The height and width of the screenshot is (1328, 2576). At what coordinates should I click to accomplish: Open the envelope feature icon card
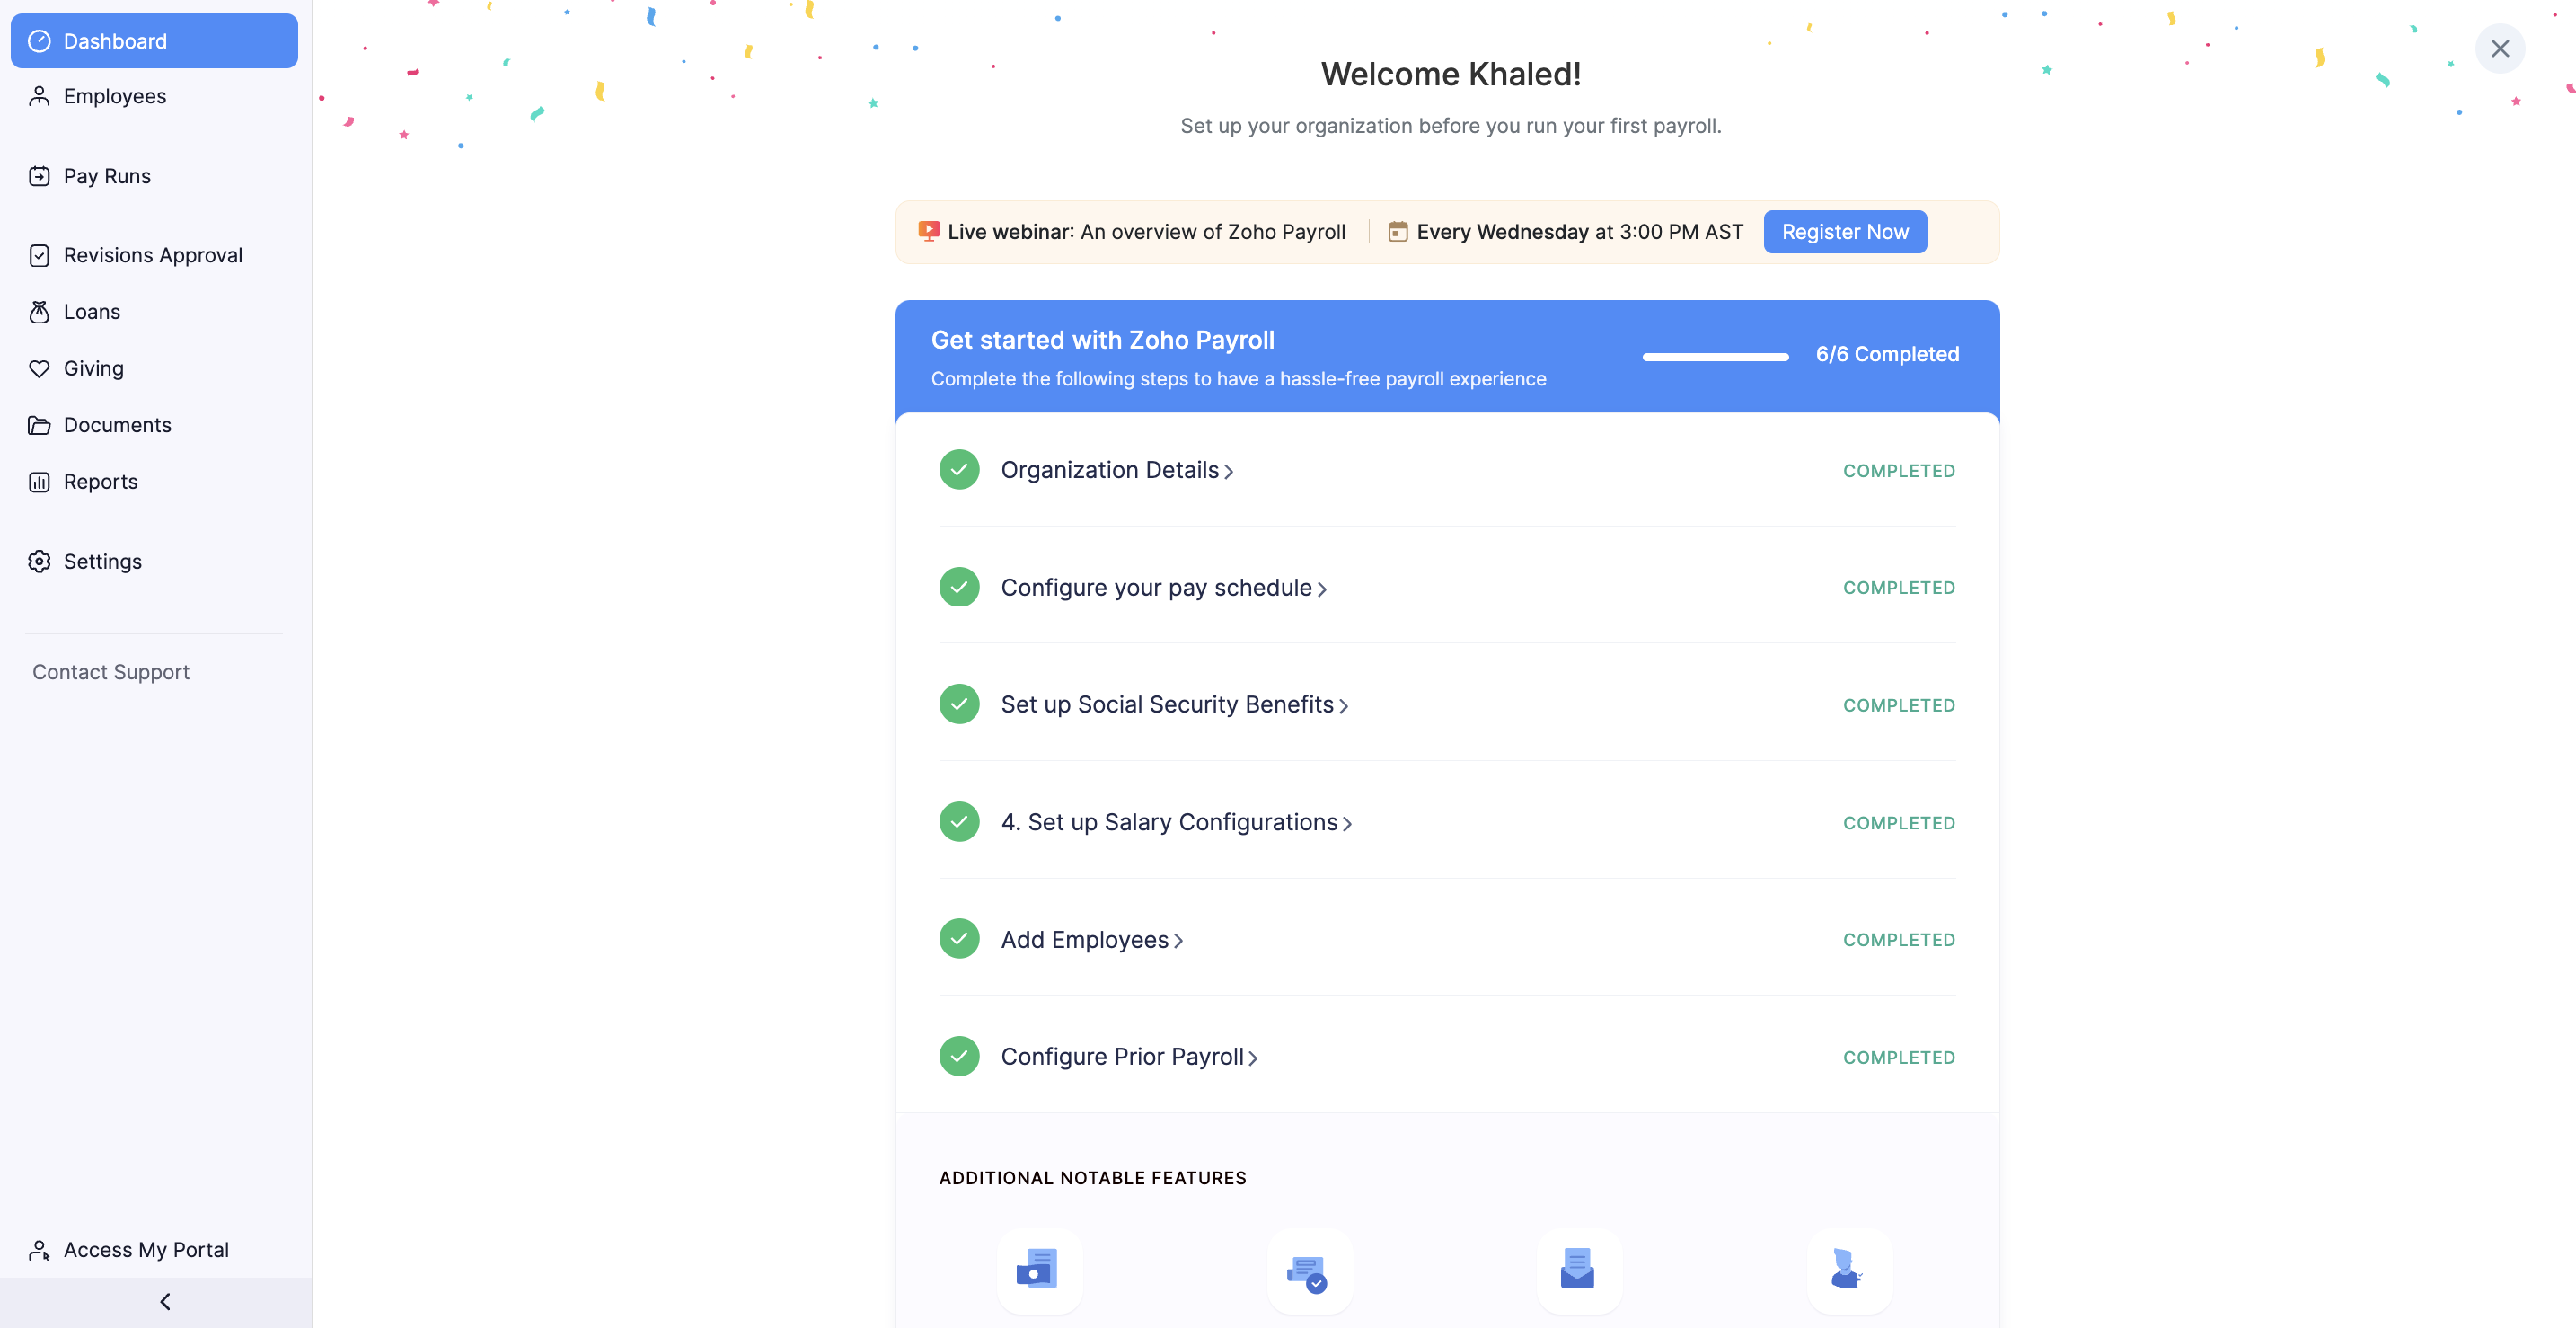pyautogui.click(x=1578, y=1270)
